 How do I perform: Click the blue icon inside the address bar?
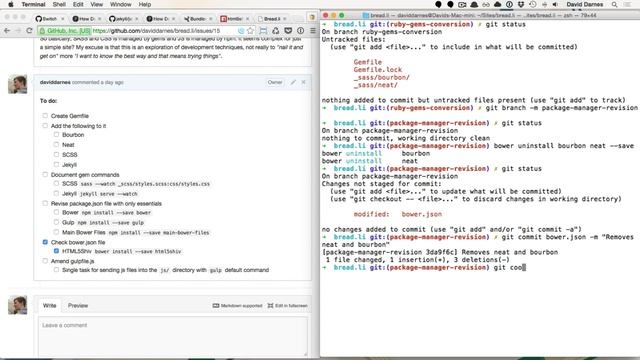pos(241,31)
